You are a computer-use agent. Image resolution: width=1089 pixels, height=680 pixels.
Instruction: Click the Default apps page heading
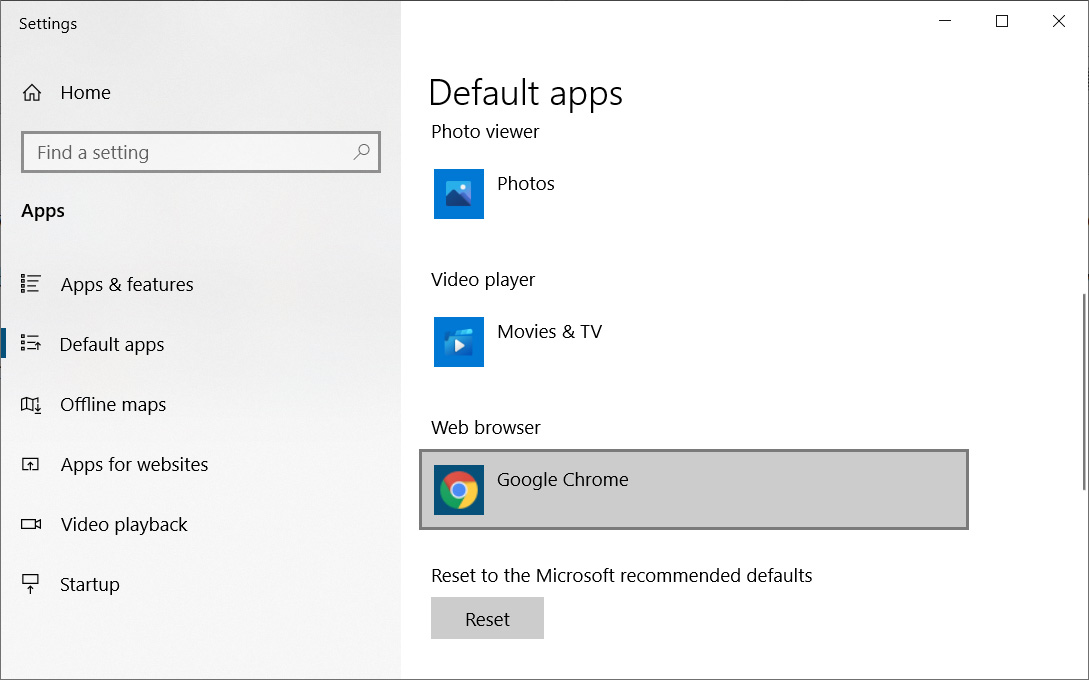(x=525, y=93)
